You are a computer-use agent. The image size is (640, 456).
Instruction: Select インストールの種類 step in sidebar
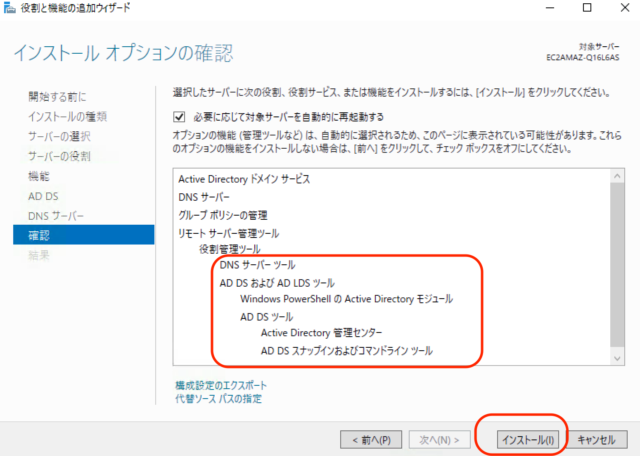[x=67, y=117]
